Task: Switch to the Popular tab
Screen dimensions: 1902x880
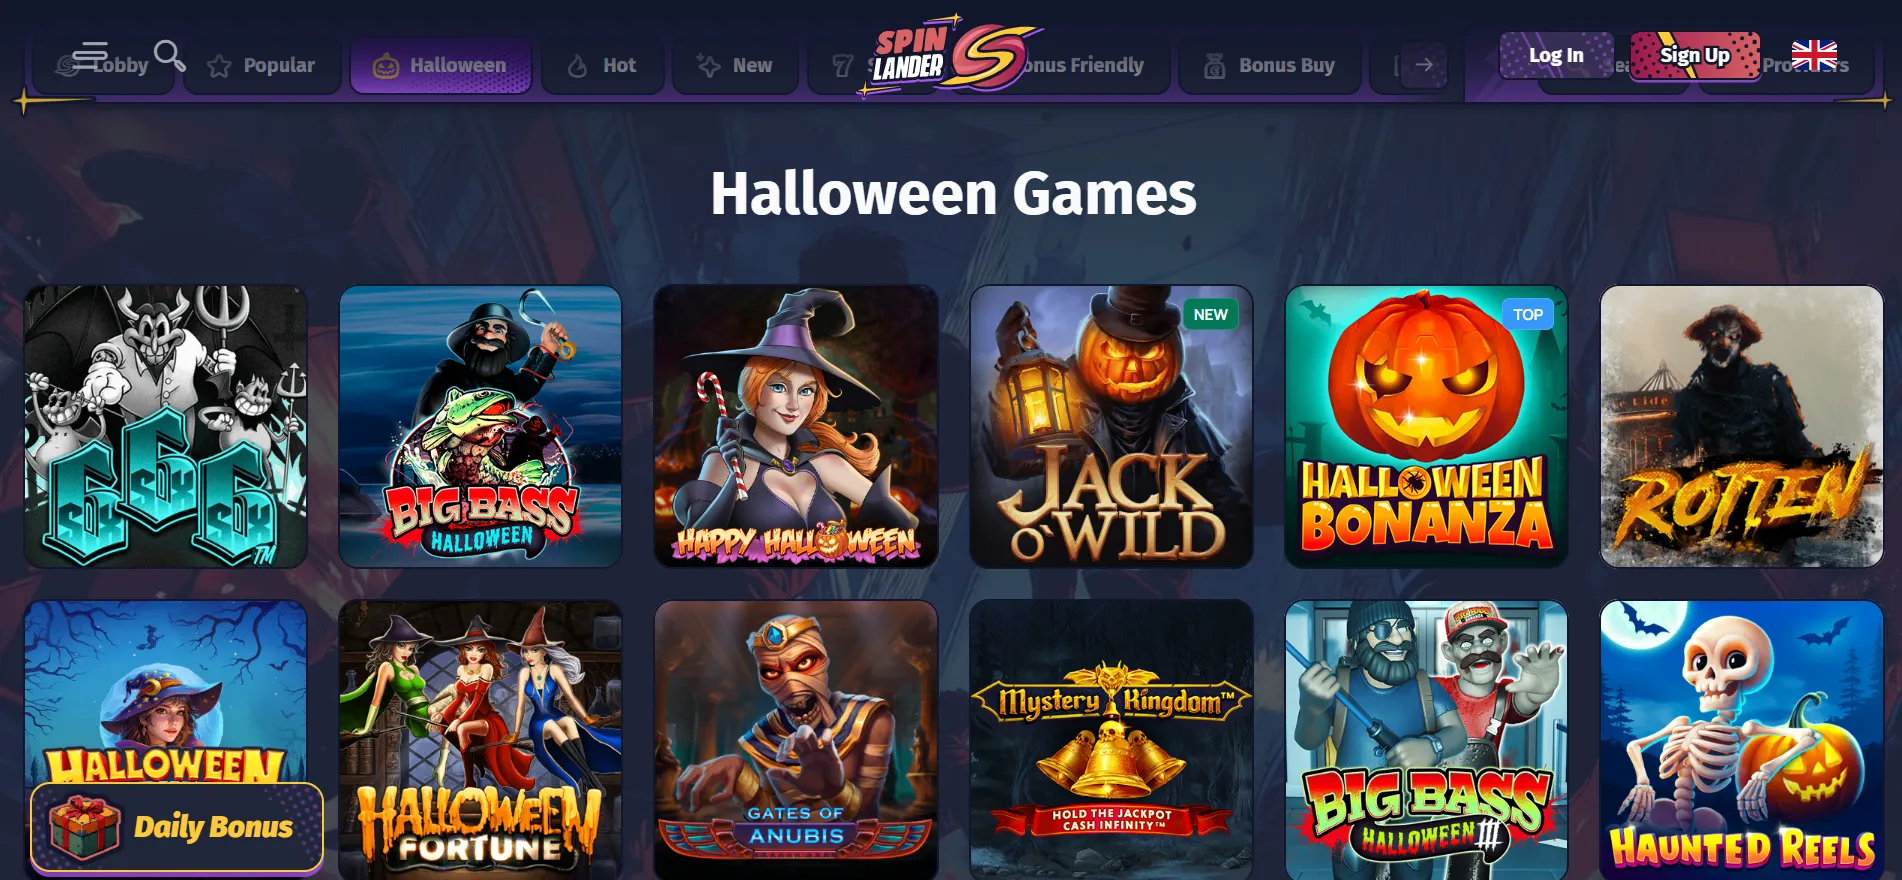Action: click(262, 66)
